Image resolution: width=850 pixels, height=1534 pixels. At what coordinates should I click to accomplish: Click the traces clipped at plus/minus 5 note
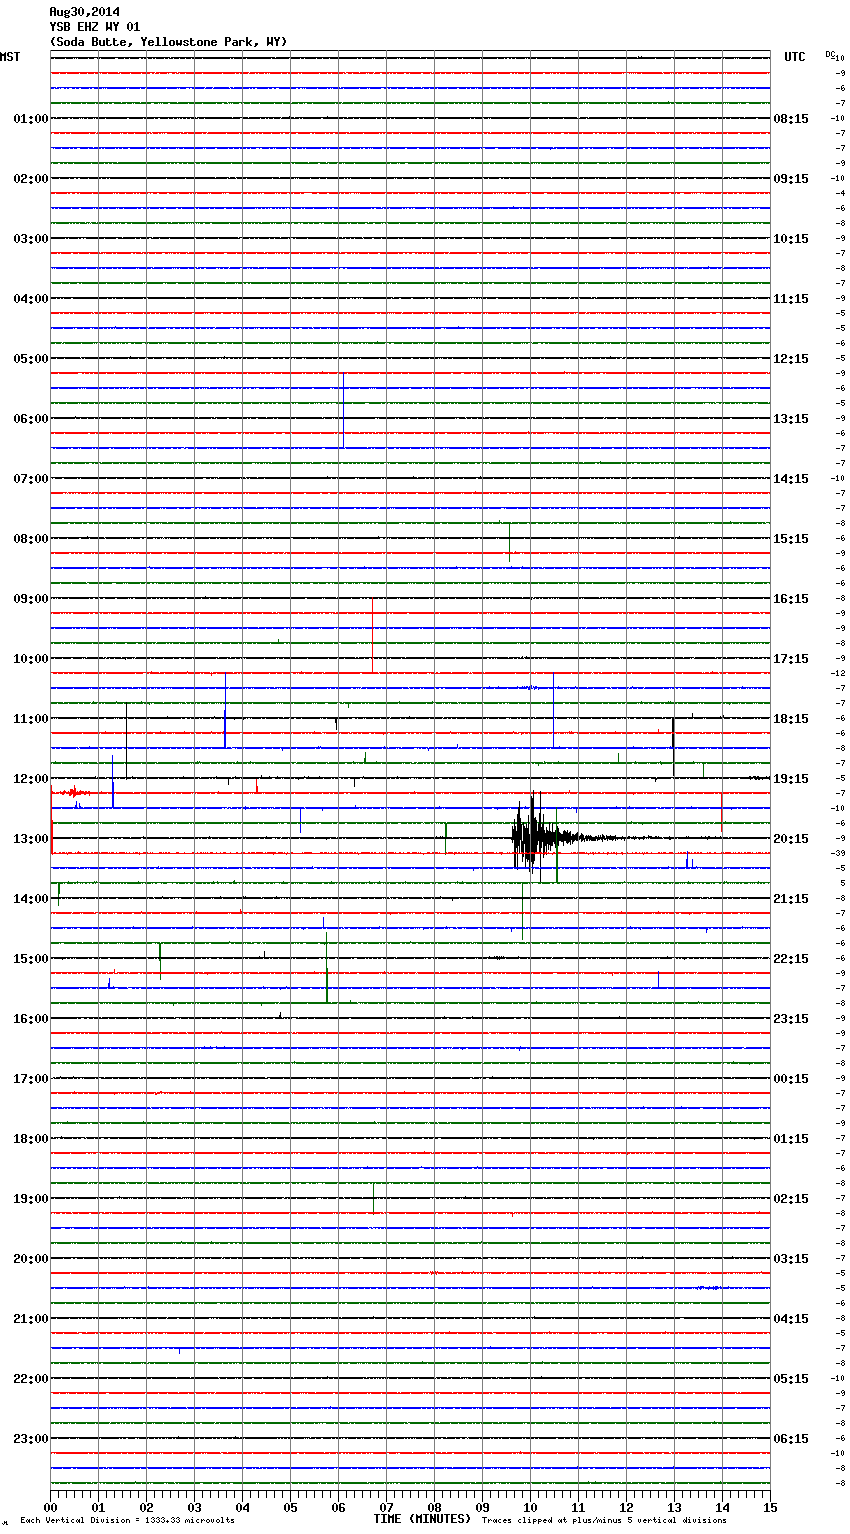pyautogui.click(x=604, y=1520)
